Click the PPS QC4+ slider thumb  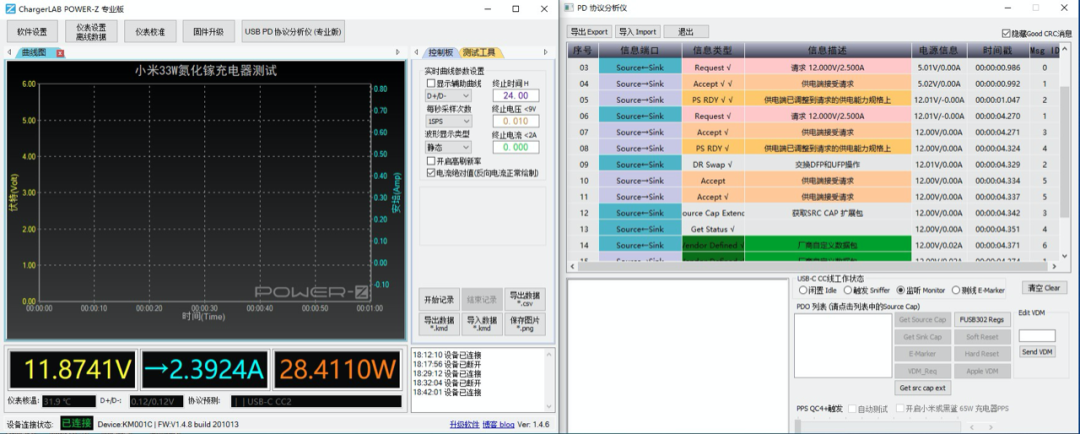click(x=798, y=425)
